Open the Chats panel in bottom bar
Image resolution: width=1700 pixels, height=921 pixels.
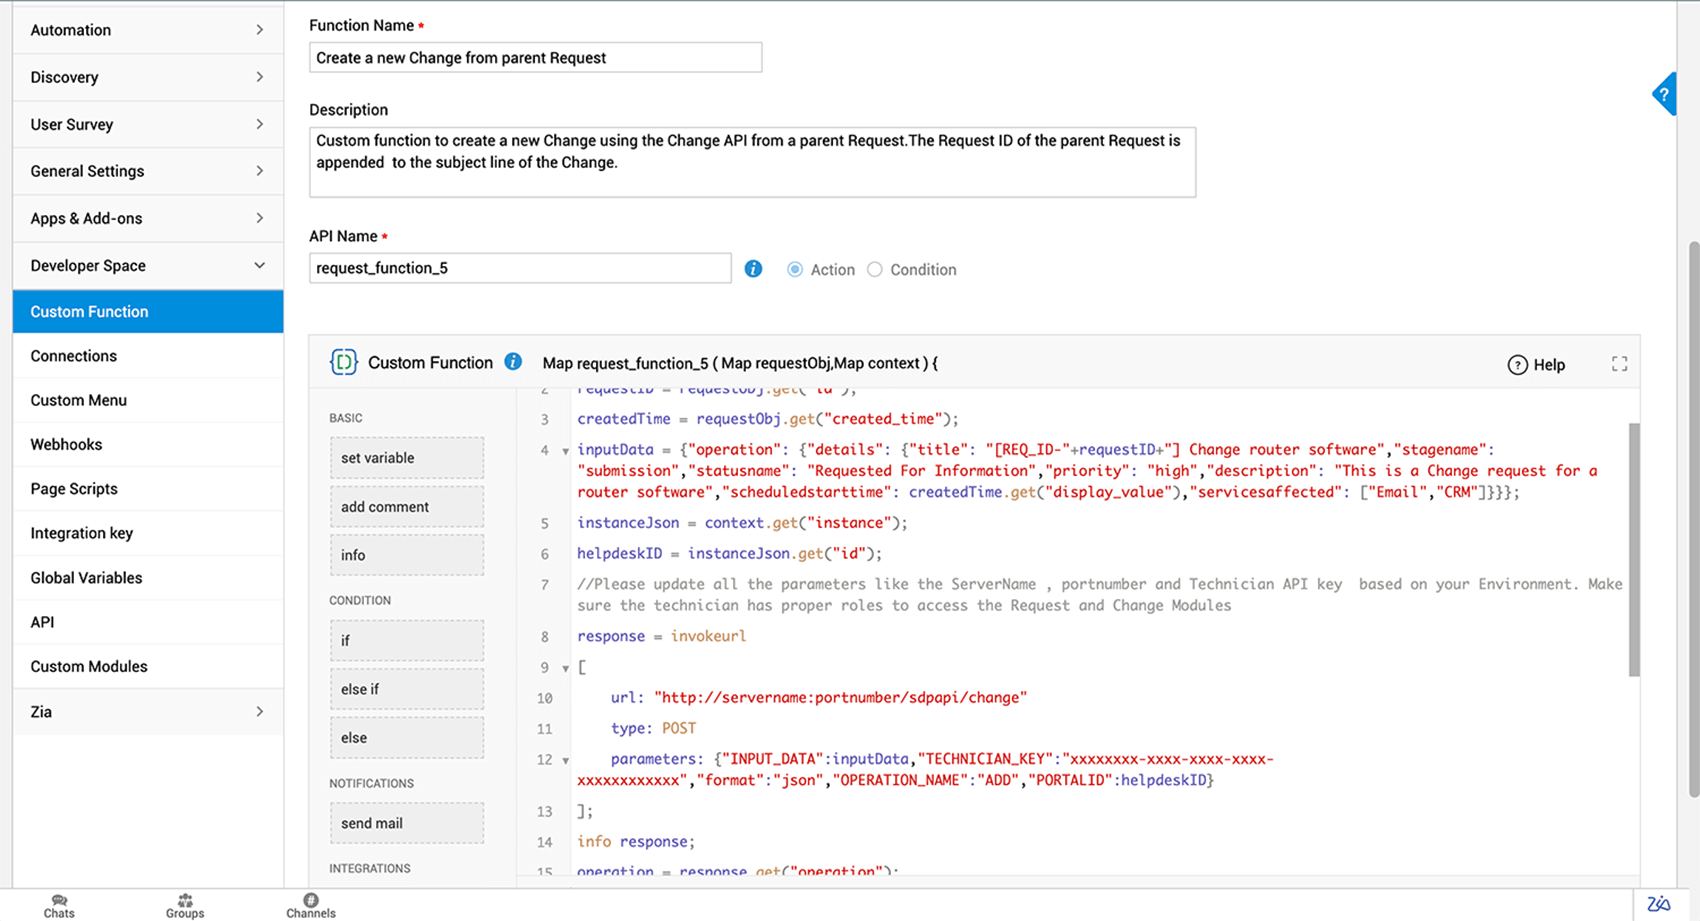59,905
